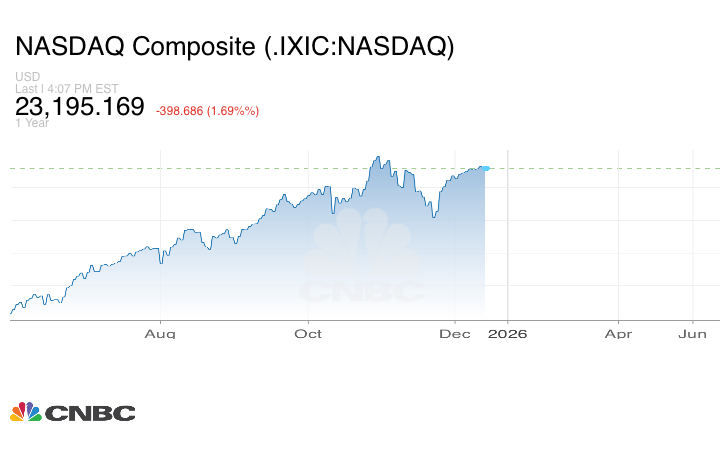Image resolution: width=720 pixels, height=450 pixels.
Task: Click the Aug label on the time axis
Action: pyautogui.click(x=160, y=333)
